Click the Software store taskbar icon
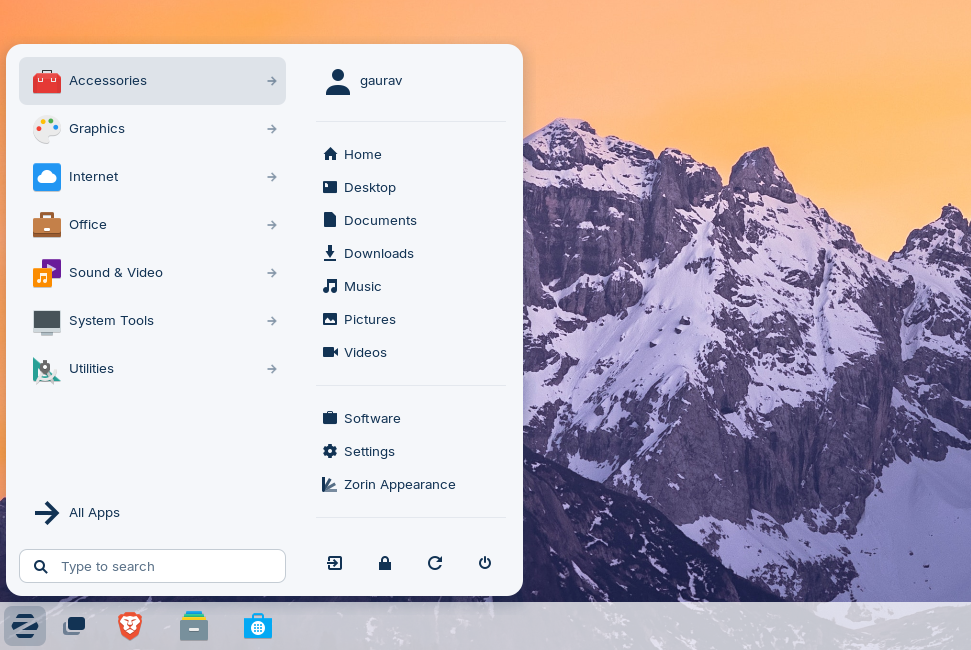The image size is (971, 650). coord(258,626)
